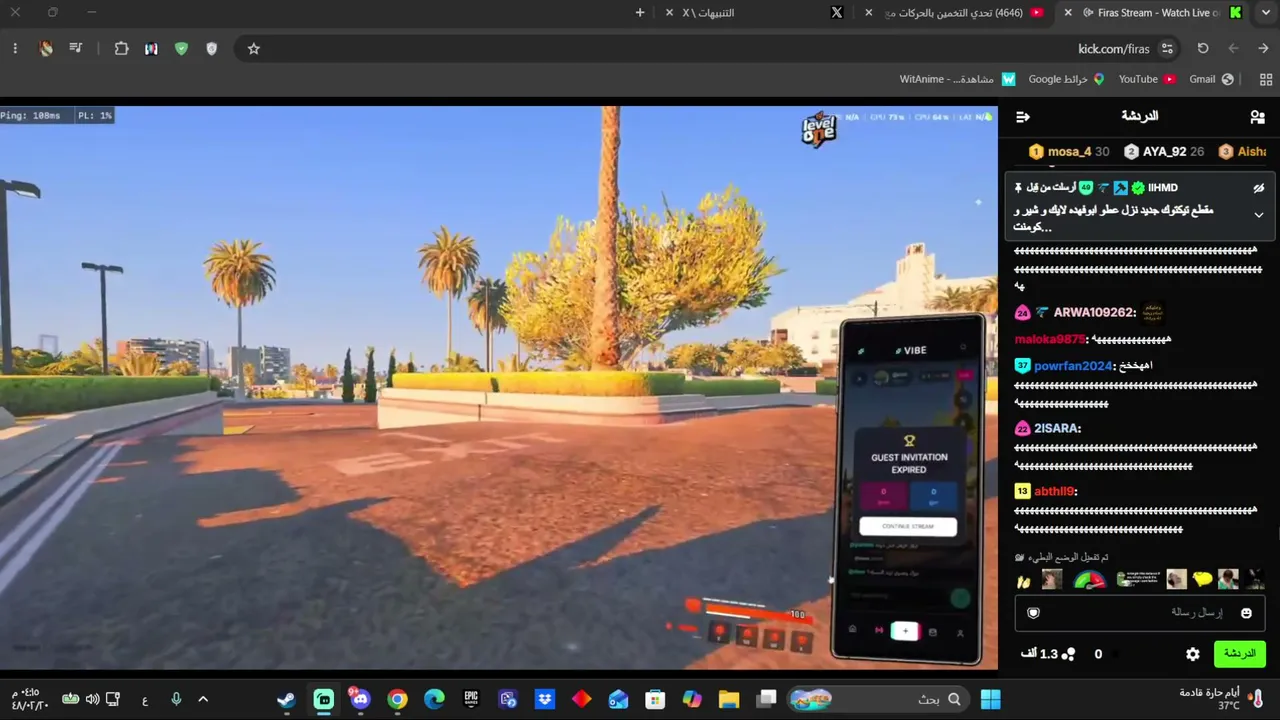The image size is (1280, 720).
Task: Collapse the Kick chat panel
Action: point(1023,117)
